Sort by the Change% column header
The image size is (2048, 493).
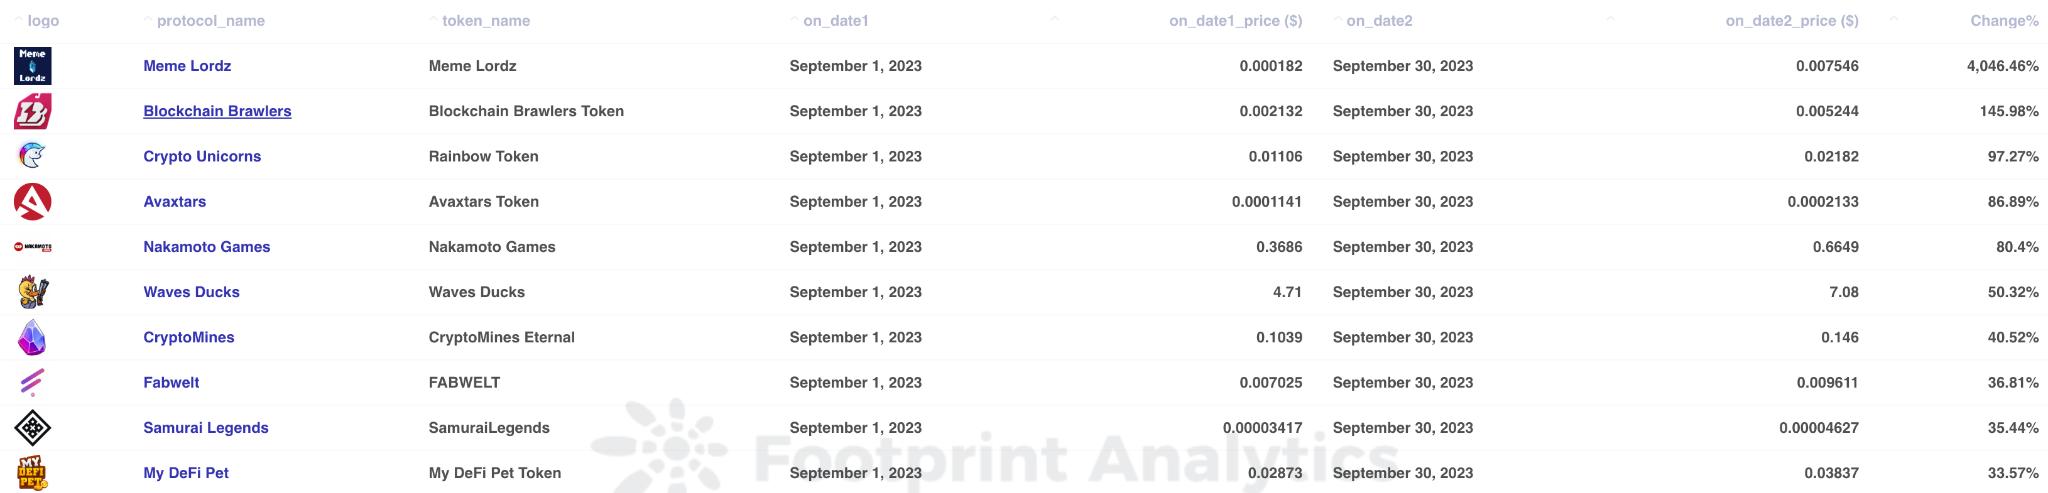(2003, 21)
